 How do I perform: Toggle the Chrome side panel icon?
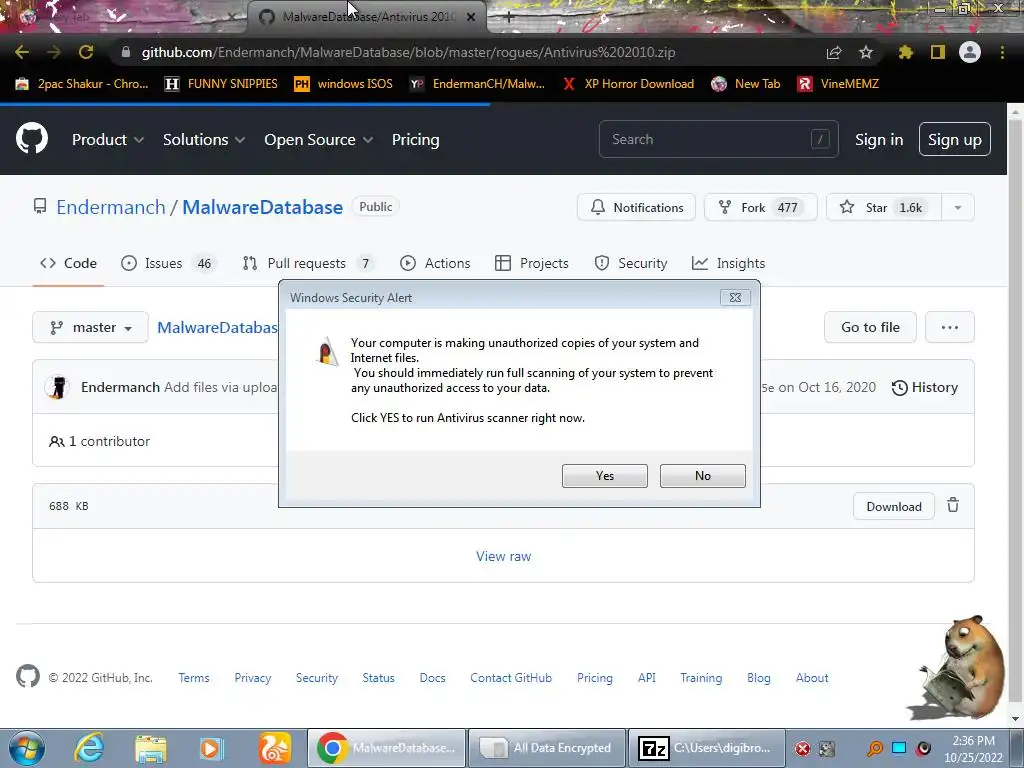click(x=938, y=52)
